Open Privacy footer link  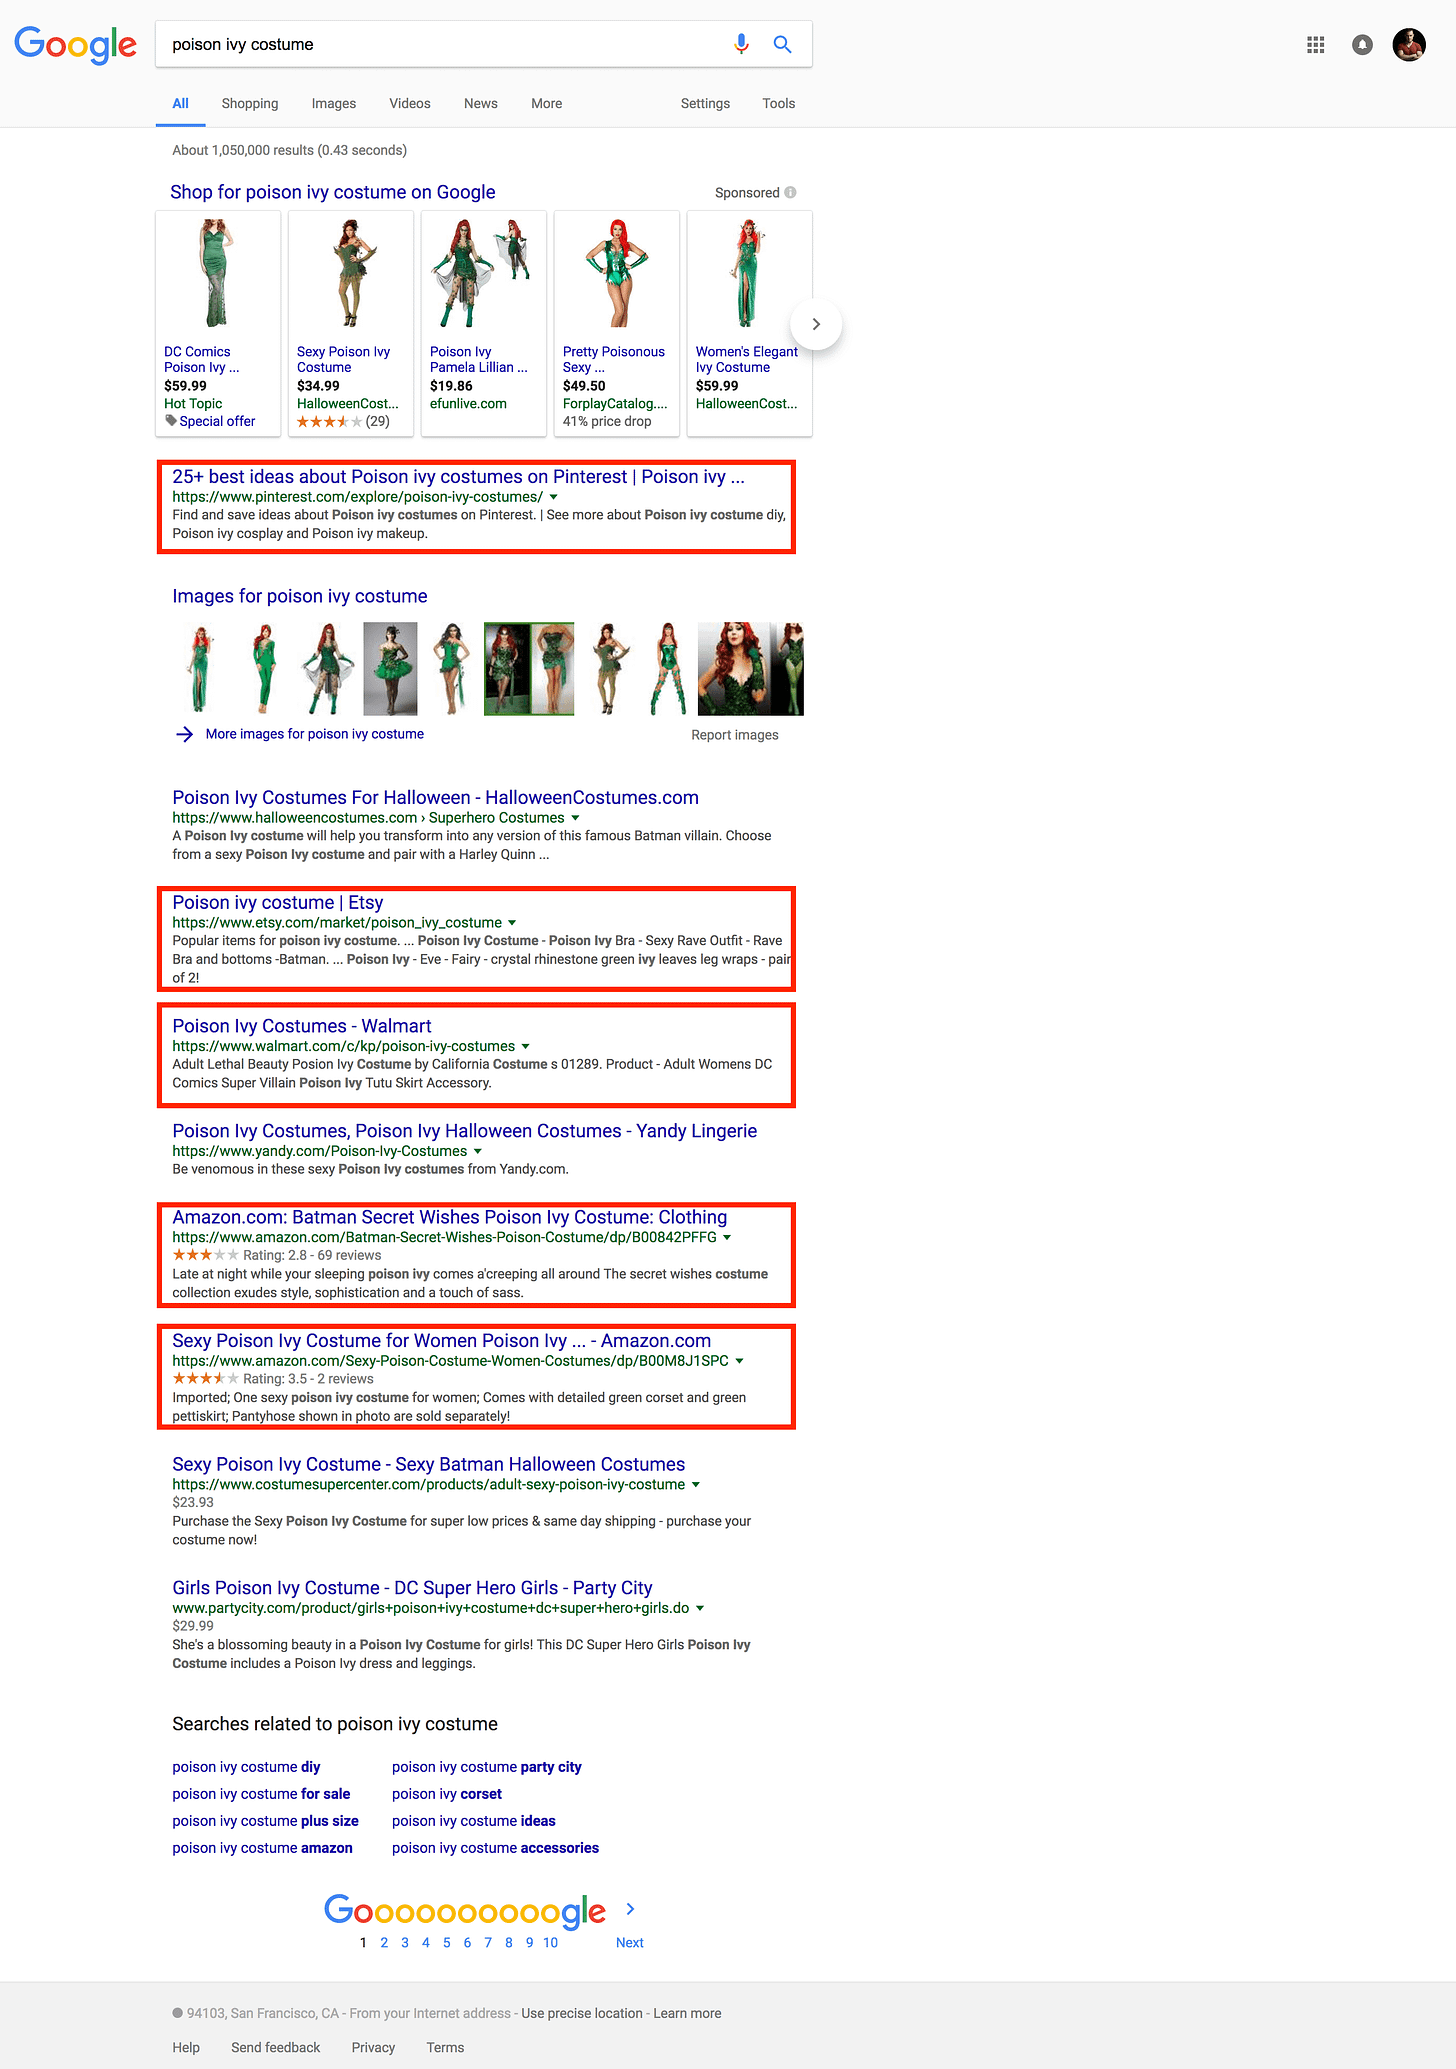(x=373, y=2047)
